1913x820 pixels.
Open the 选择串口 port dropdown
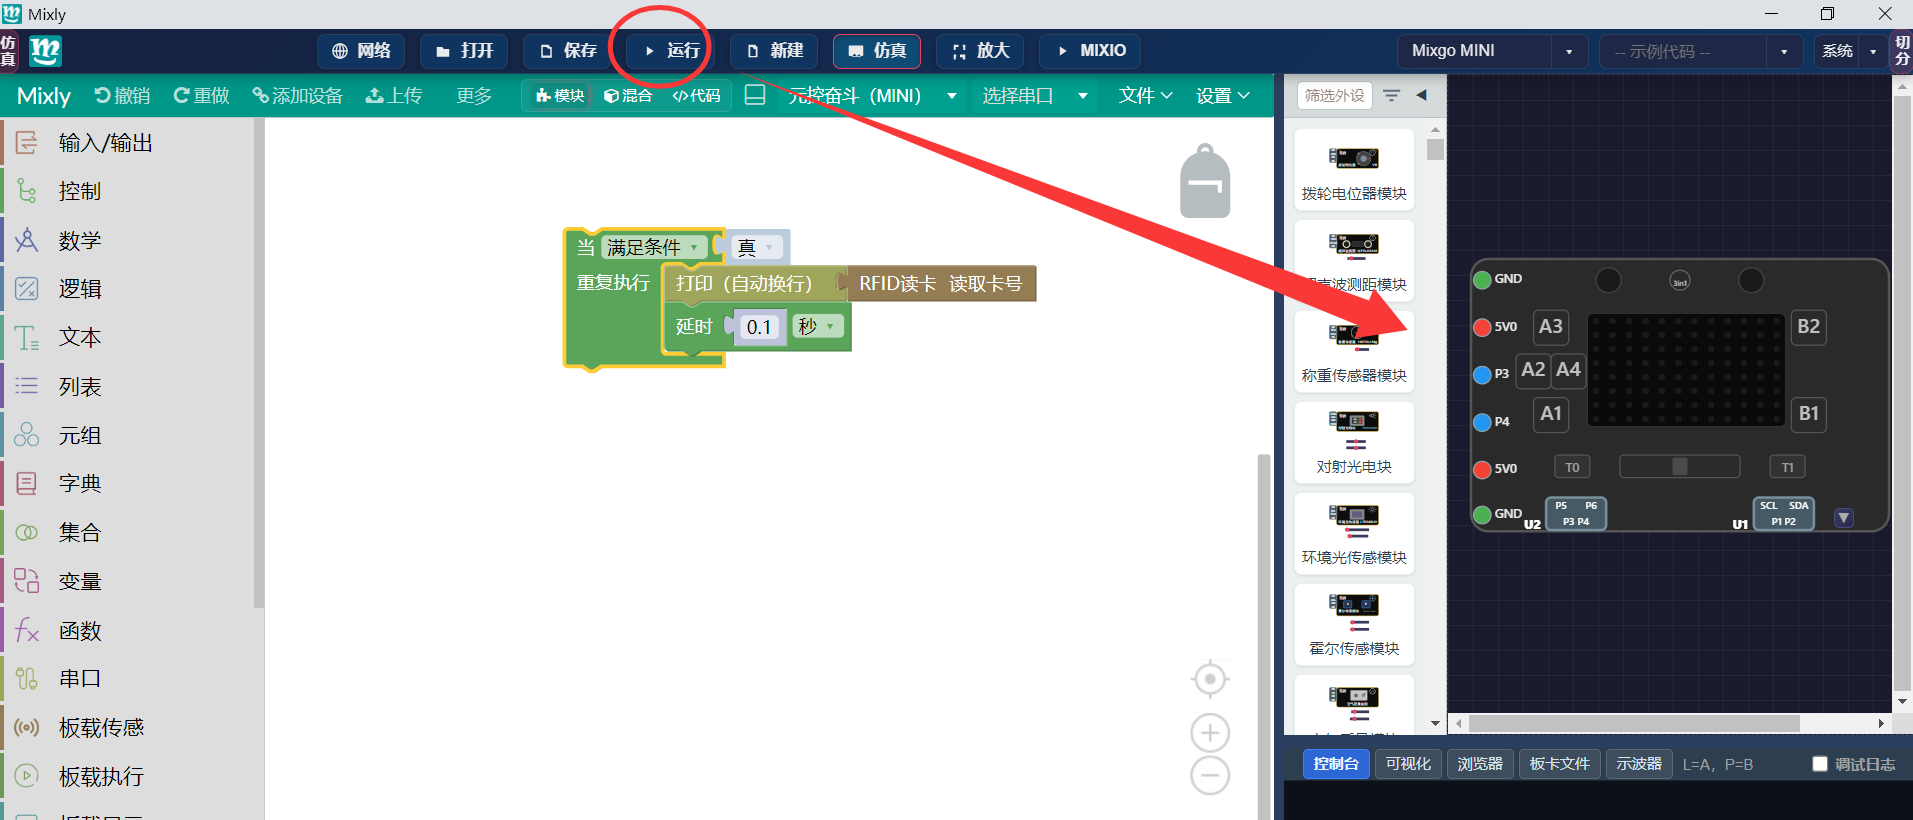pyautogui.click(x=1035, y=96)
